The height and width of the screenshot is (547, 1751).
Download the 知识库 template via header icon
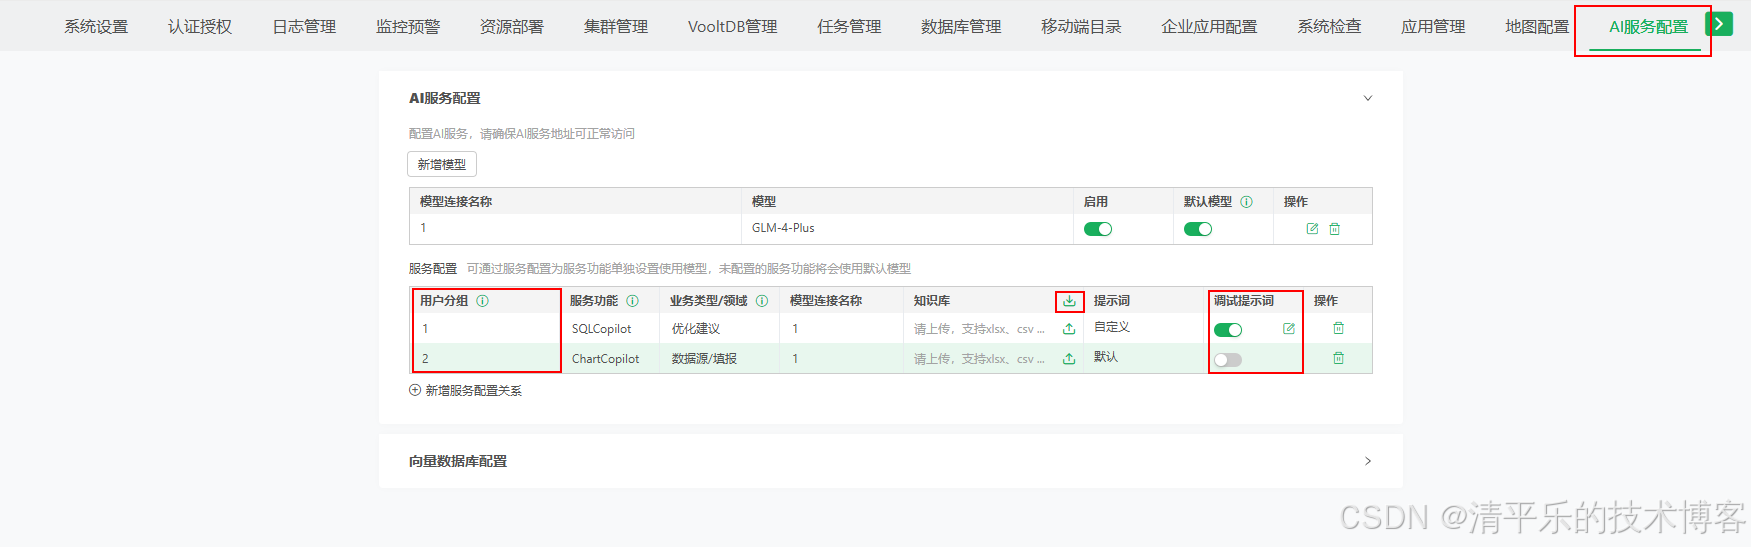pyautogui.click(x=1069, y=301)
